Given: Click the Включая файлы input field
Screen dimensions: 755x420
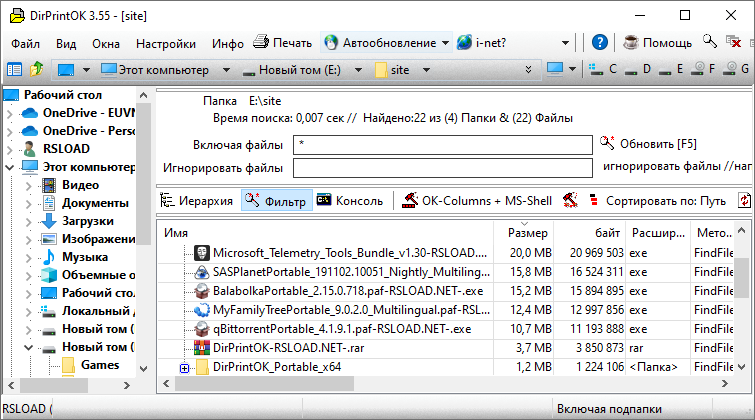Looking at the screenshot, I should tap(443, 145).
